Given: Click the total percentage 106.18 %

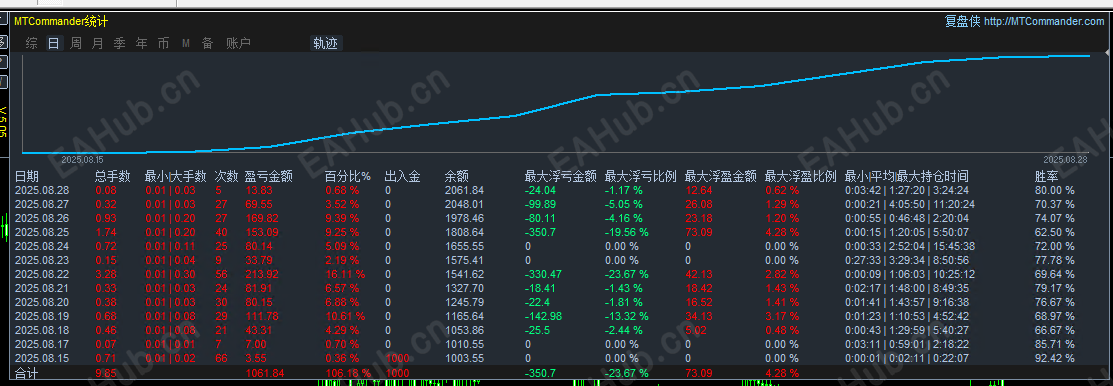Looking at the screenshot, I should tap(349, 373).
